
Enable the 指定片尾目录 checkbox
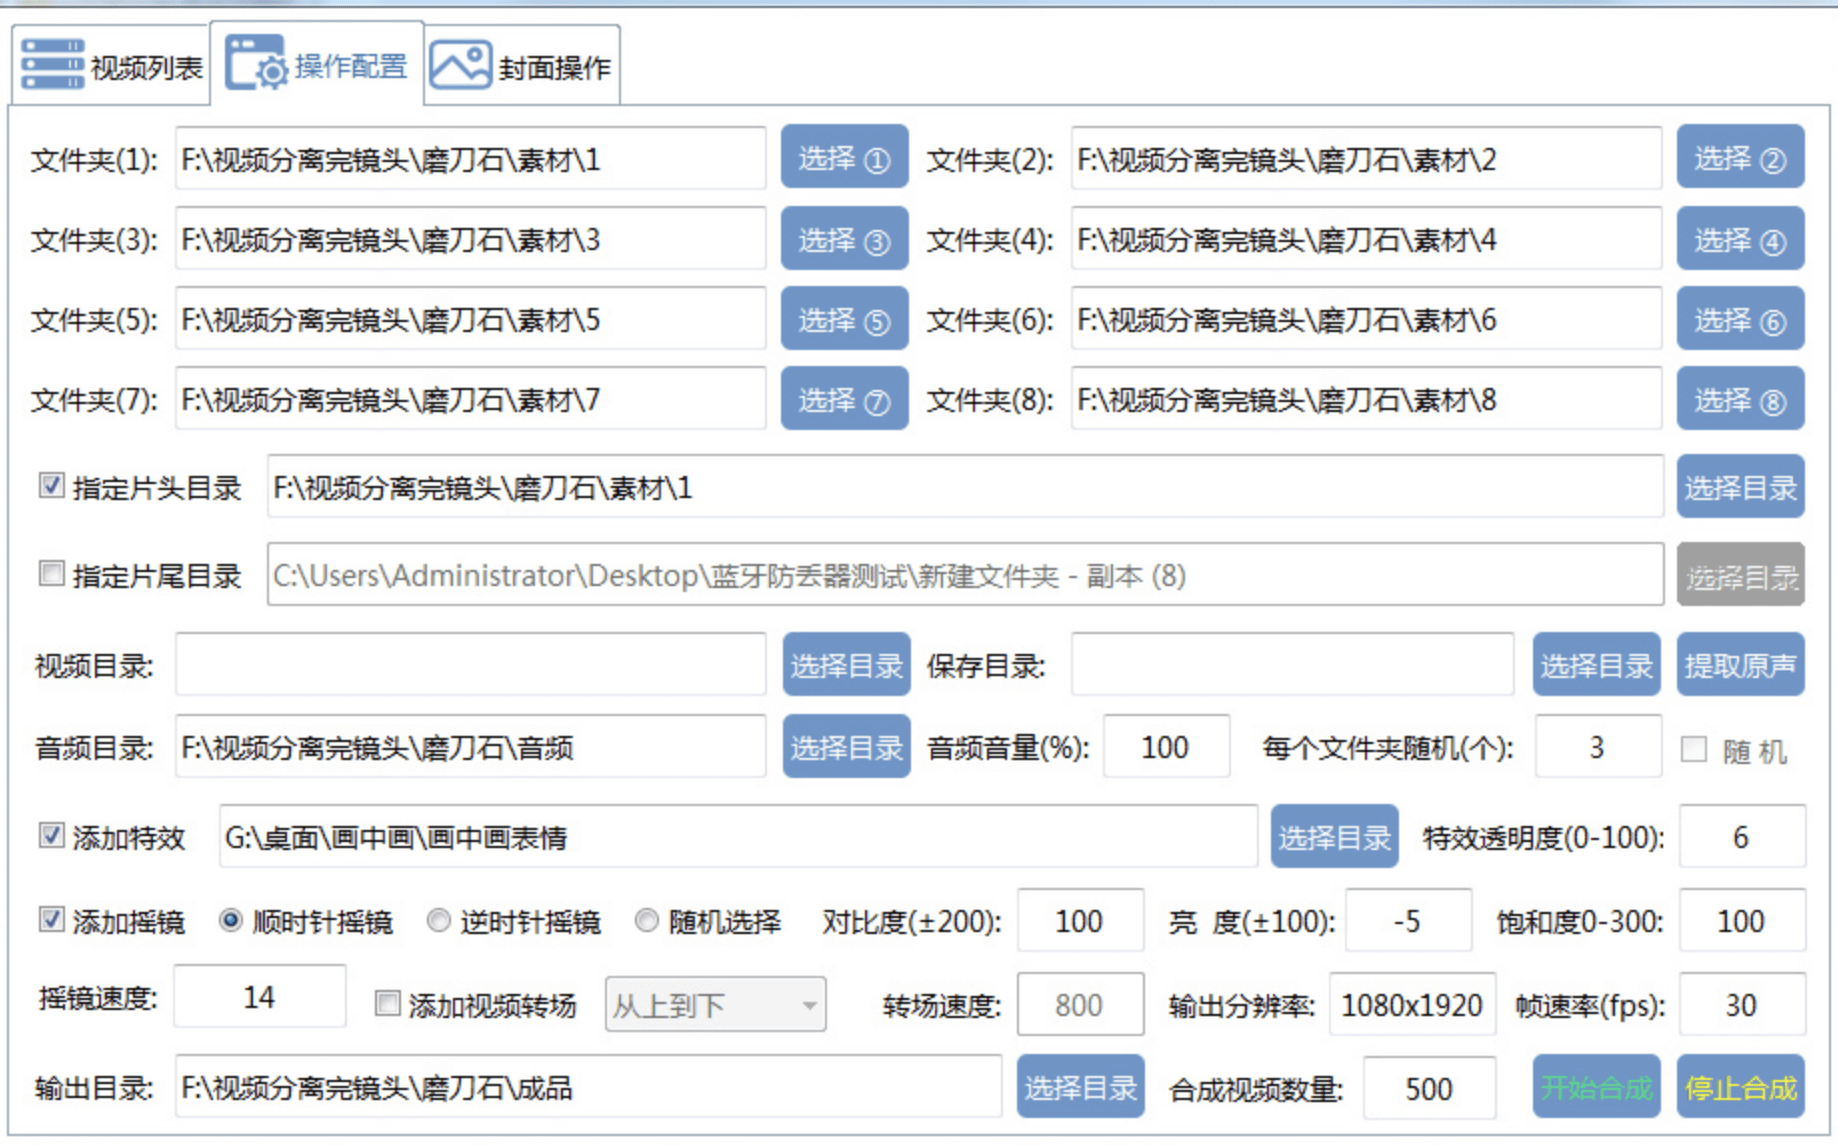pos(52,574)
